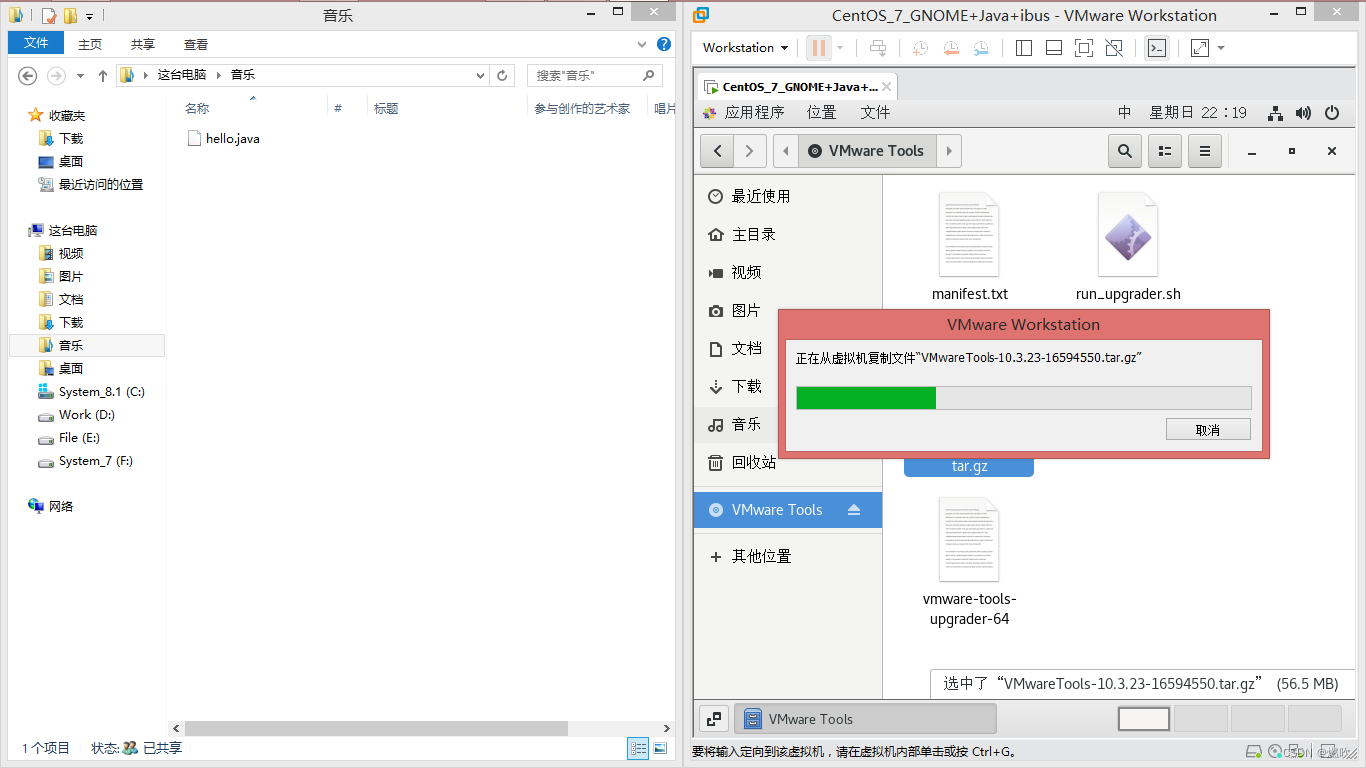Select the CentOS_7_GNOME+Java VM tab
Viewport: 1366px width, 768px height.
click(796, 86)
